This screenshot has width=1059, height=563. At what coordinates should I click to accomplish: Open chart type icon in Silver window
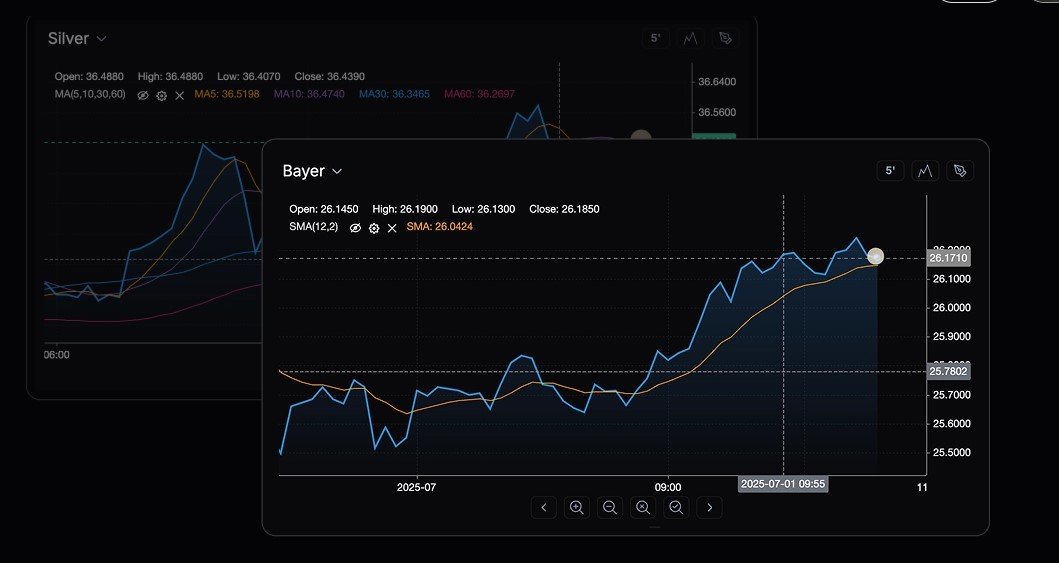point(690,38)
